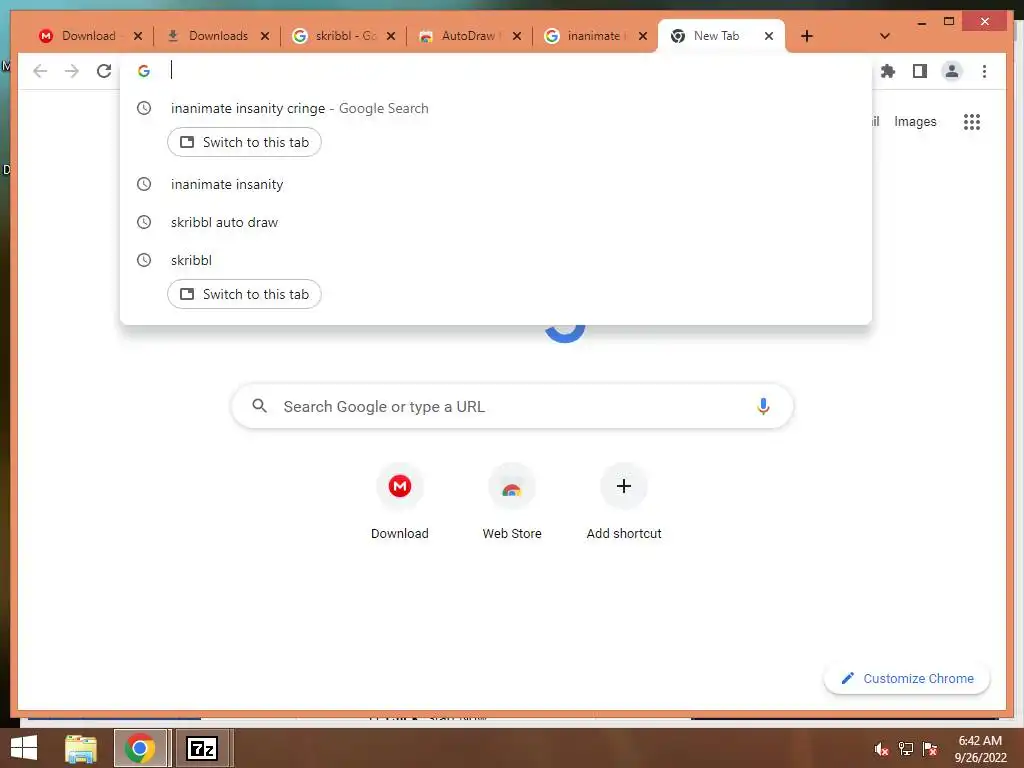Open a new tab with the plus button
This screenshot has height=768, width=1024.
(x=807, y=36)
